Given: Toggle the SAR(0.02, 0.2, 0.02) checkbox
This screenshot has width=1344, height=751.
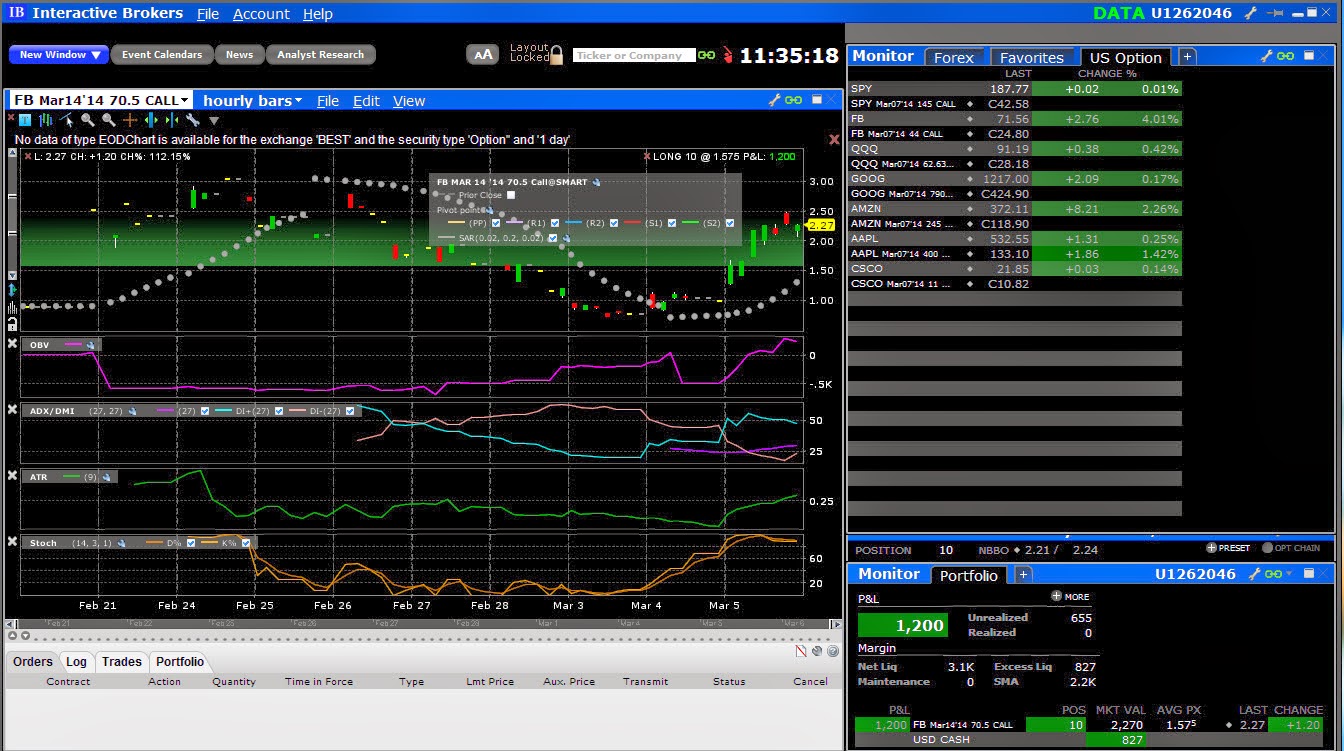Looking at the screenshot, I should pyautogui.click(x=552, y=238).
